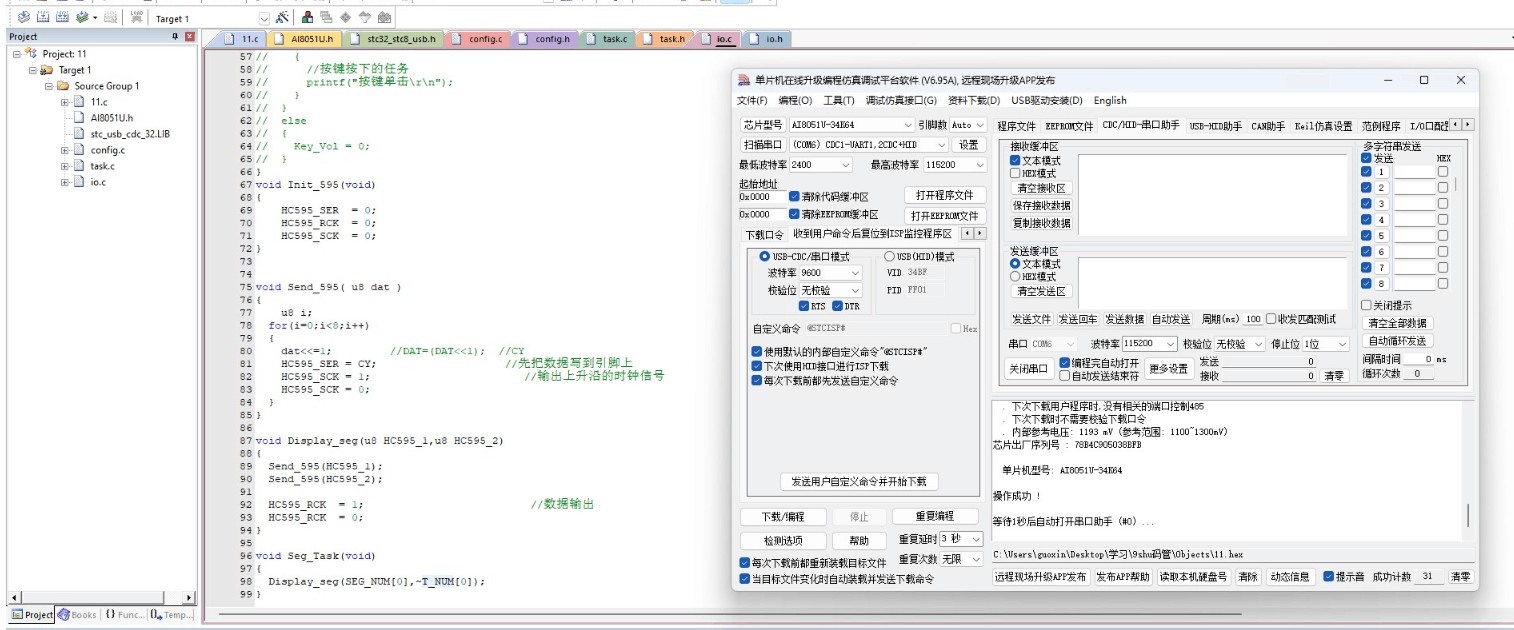Toggle the RTS checkbox
Image resolution: width=1514 pixels, height=630 pixels.
[804, 306]
